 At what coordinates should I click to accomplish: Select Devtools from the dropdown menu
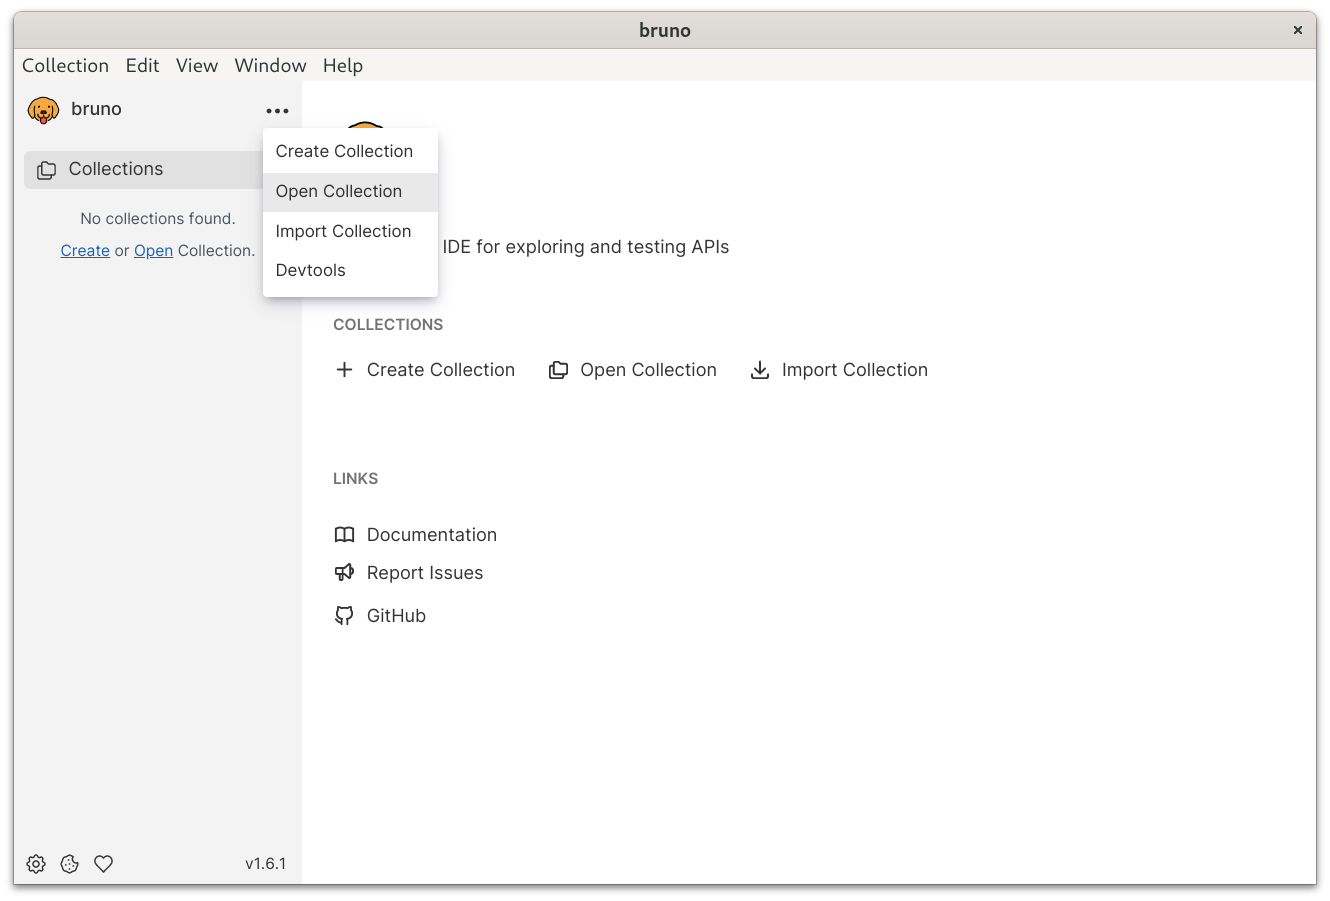(350, 271)
